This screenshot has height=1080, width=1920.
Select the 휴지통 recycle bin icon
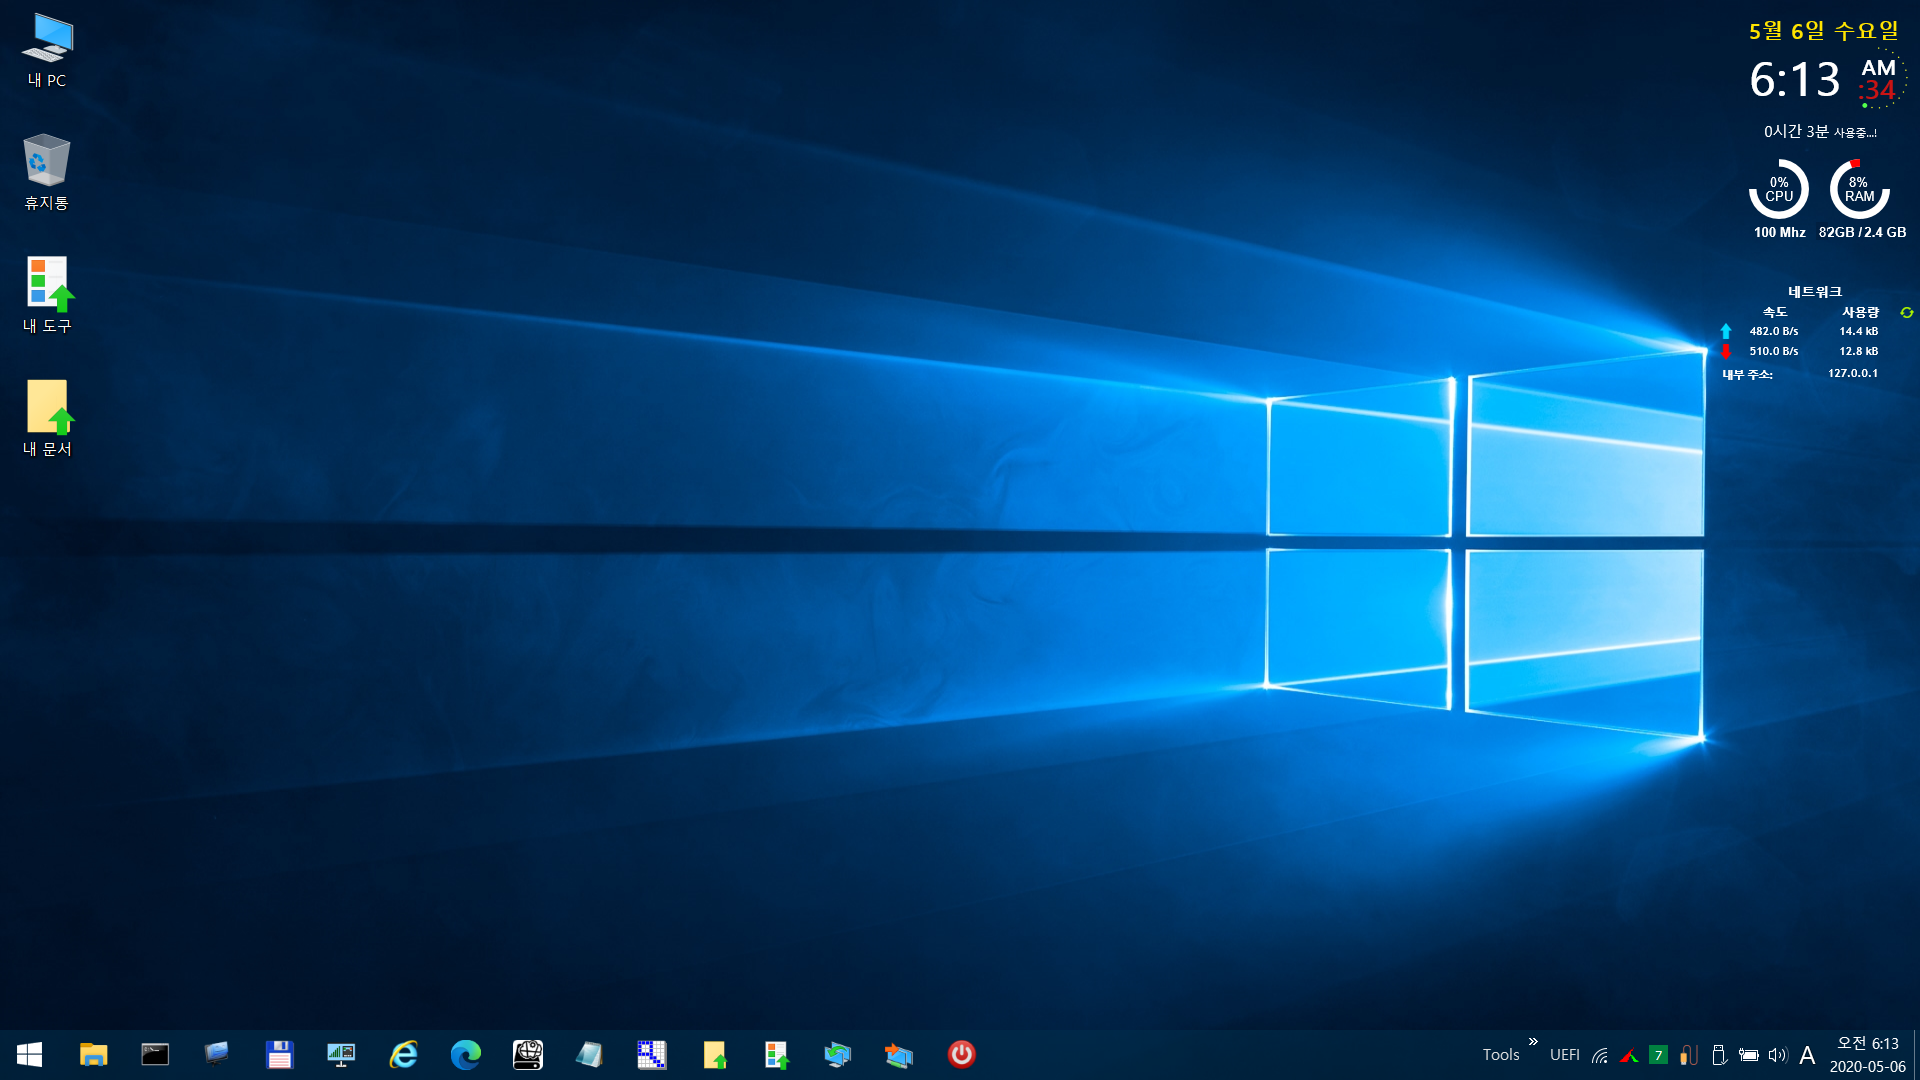coord(47,172)
